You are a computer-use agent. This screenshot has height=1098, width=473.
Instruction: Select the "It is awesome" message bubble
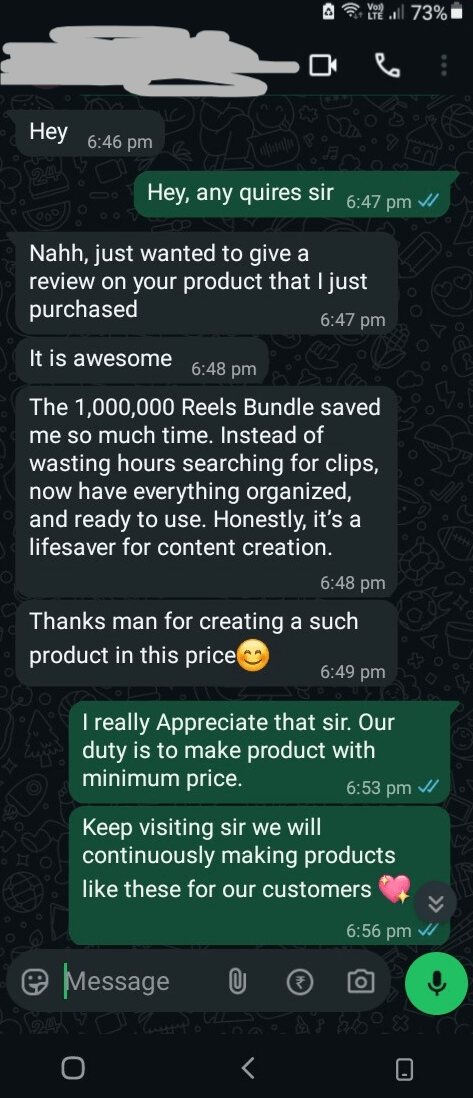[x=142, y=361]
